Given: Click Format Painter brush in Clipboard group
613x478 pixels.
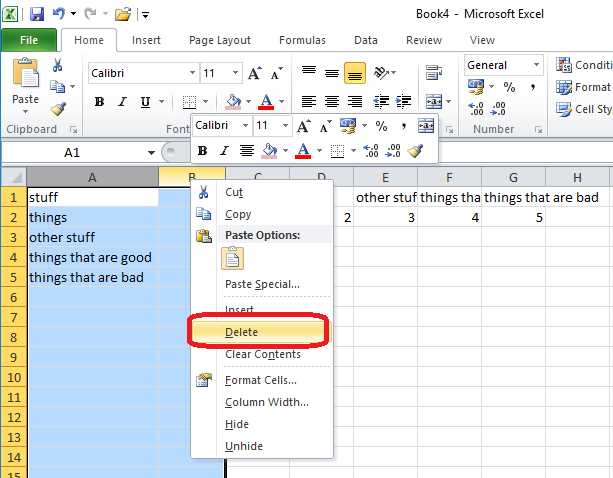Looking at the screenshot, I should tap(58, 109).
